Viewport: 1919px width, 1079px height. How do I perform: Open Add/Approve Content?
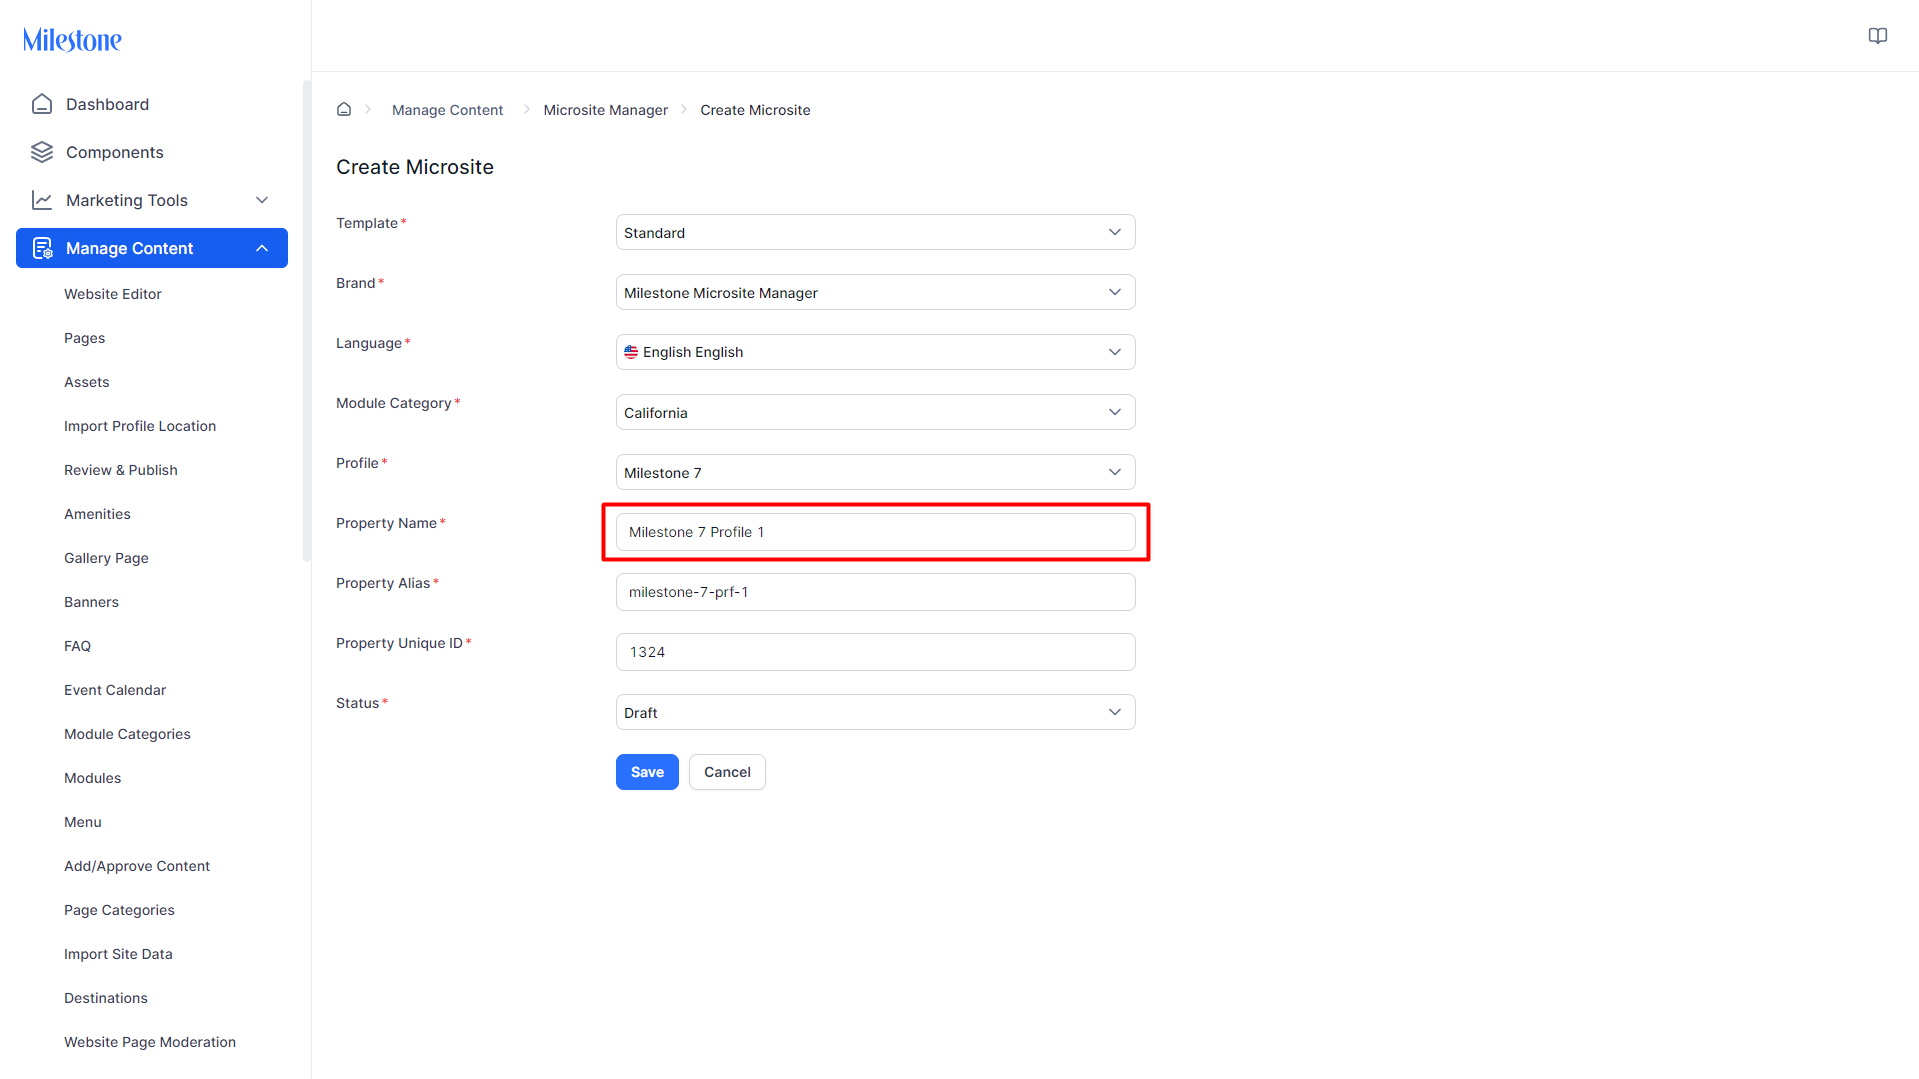point(137,866)
